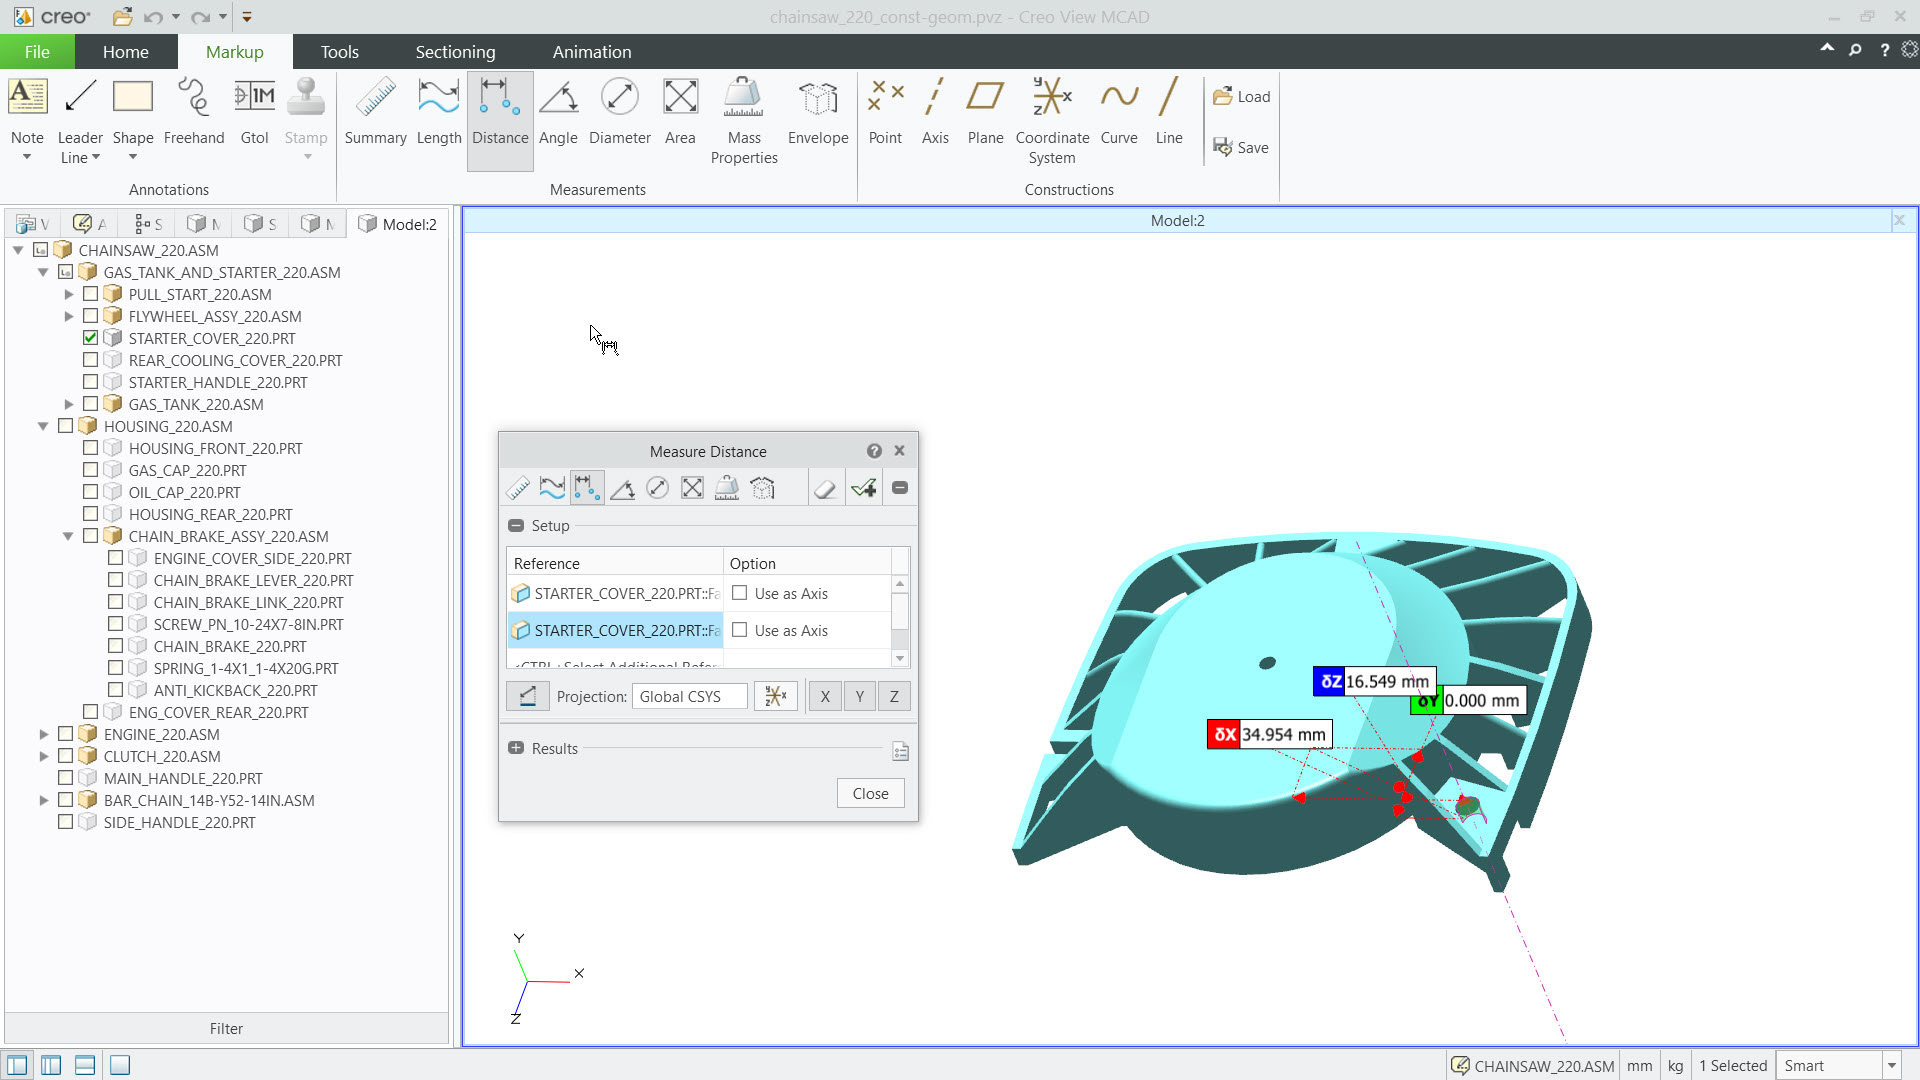Image resolution: width=1920 pixels, height=1080 pixels.
Task: Select the second STARTER_COVER_220.PRT reference row
Action: (615, 630)
